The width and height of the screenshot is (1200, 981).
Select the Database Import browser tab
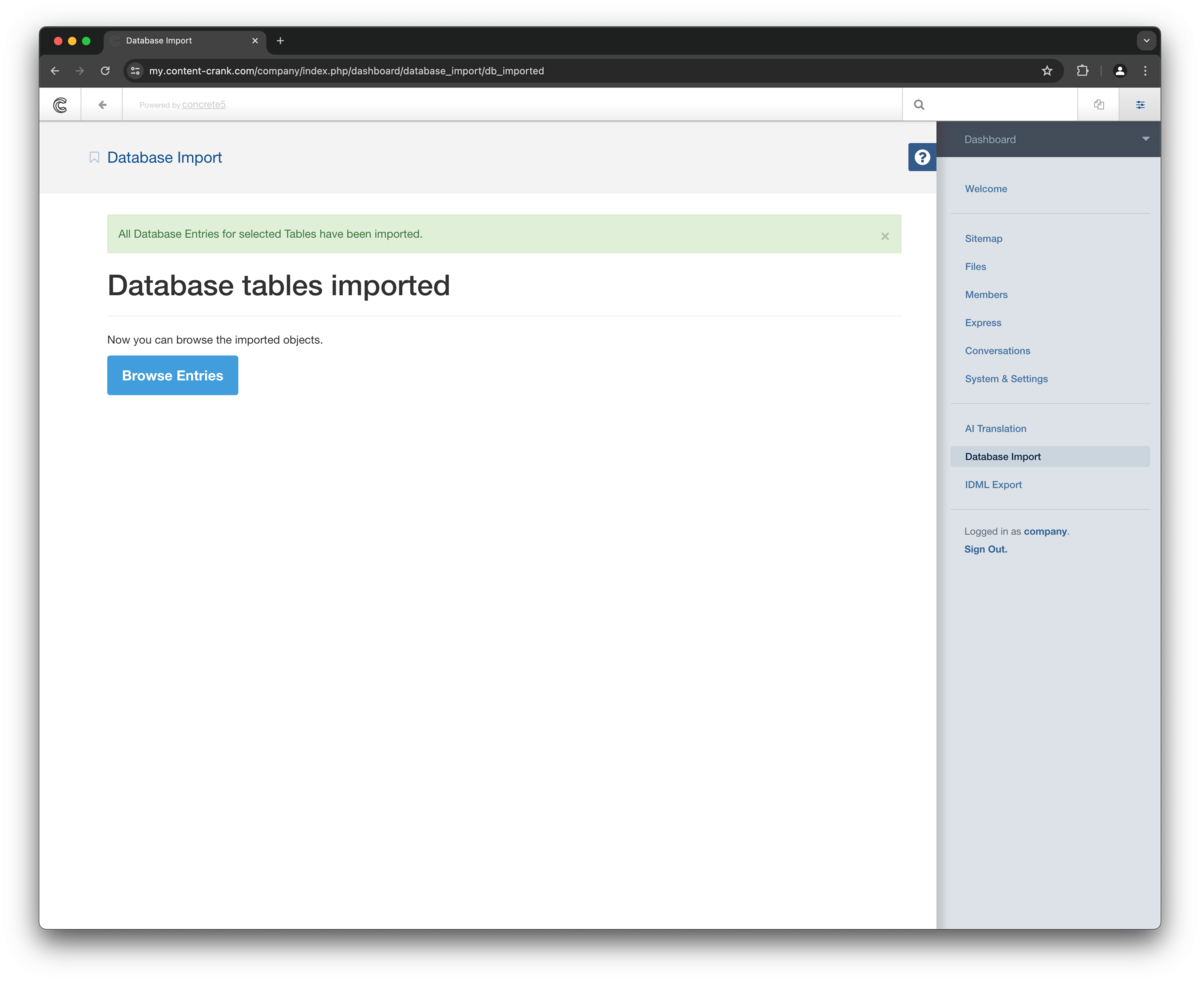(x=185, y=41)
